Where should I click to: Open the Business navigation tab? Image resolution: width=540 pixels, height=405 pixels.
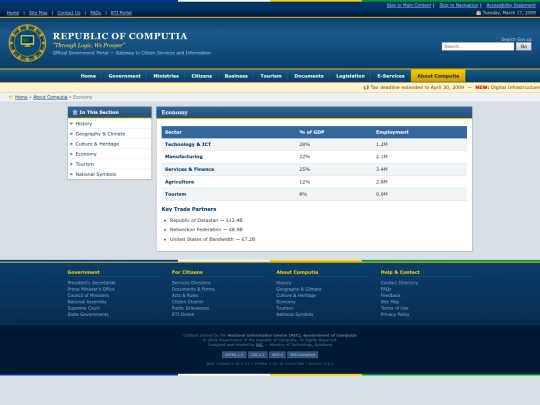click(236, 76)
